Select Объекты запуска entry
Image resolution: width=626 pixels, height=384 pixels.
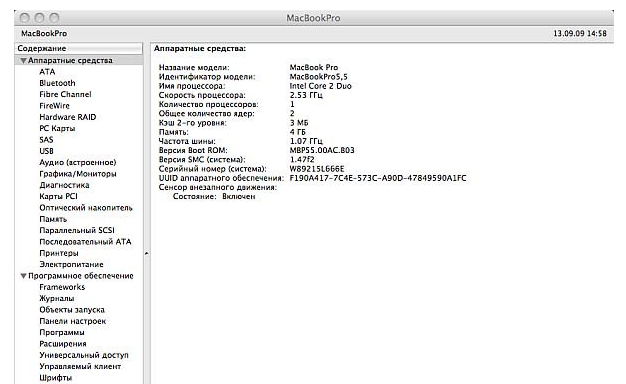[x=72, y=310]
